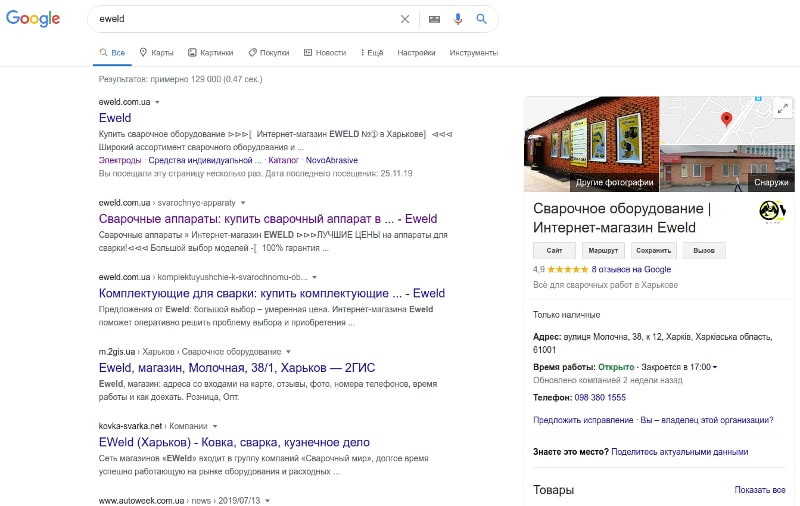Click the Только наличные text
Viewport: 800px width, 506px height.
click(x=566, y=315)
